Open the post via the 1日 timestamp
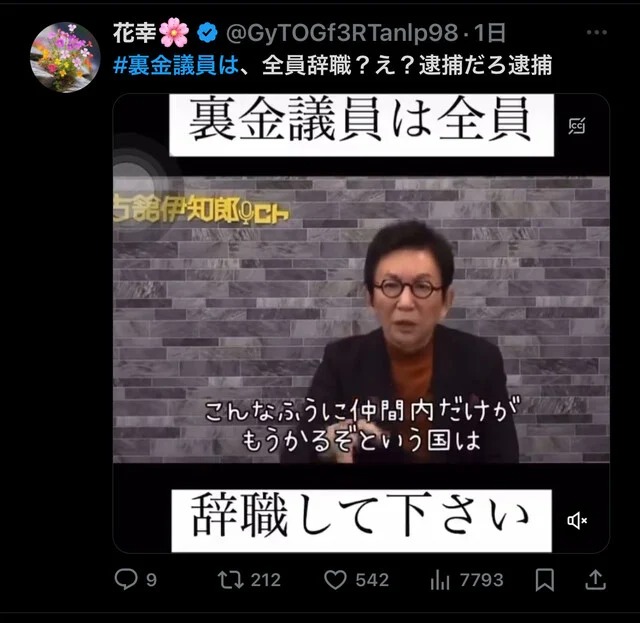The width and height of the screenshot is (640, 623). click(490, 33)
